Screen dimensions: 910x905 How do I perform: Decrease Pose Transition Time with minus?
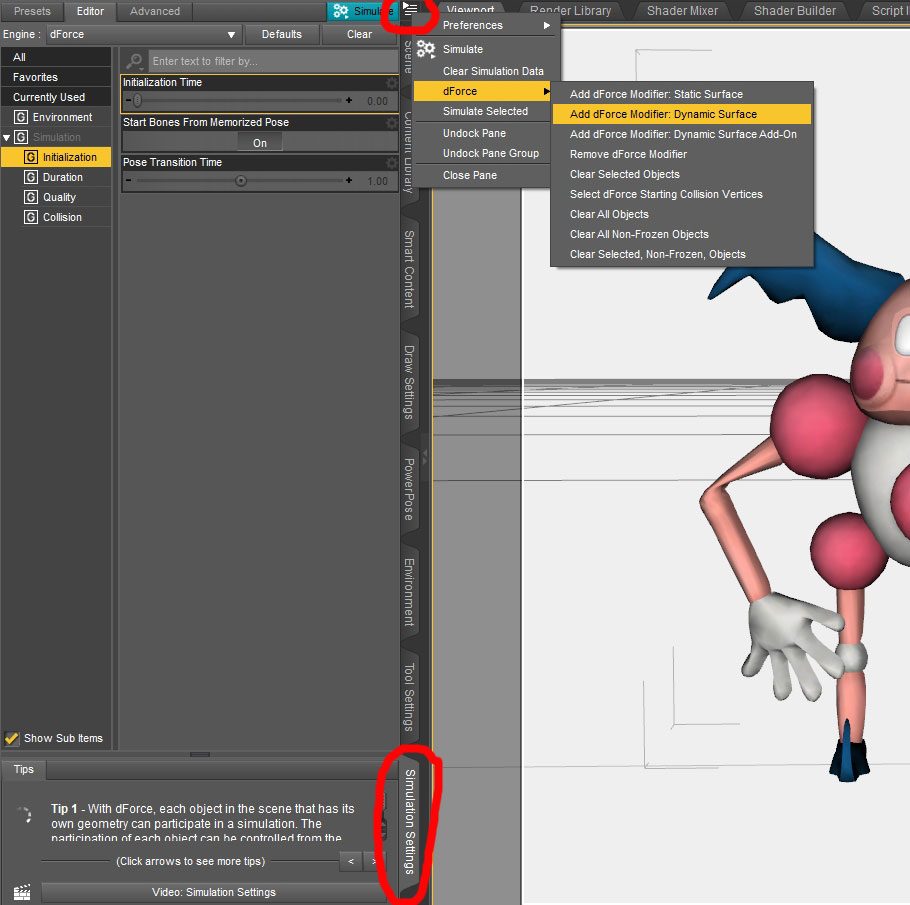(x=128, y=181)
